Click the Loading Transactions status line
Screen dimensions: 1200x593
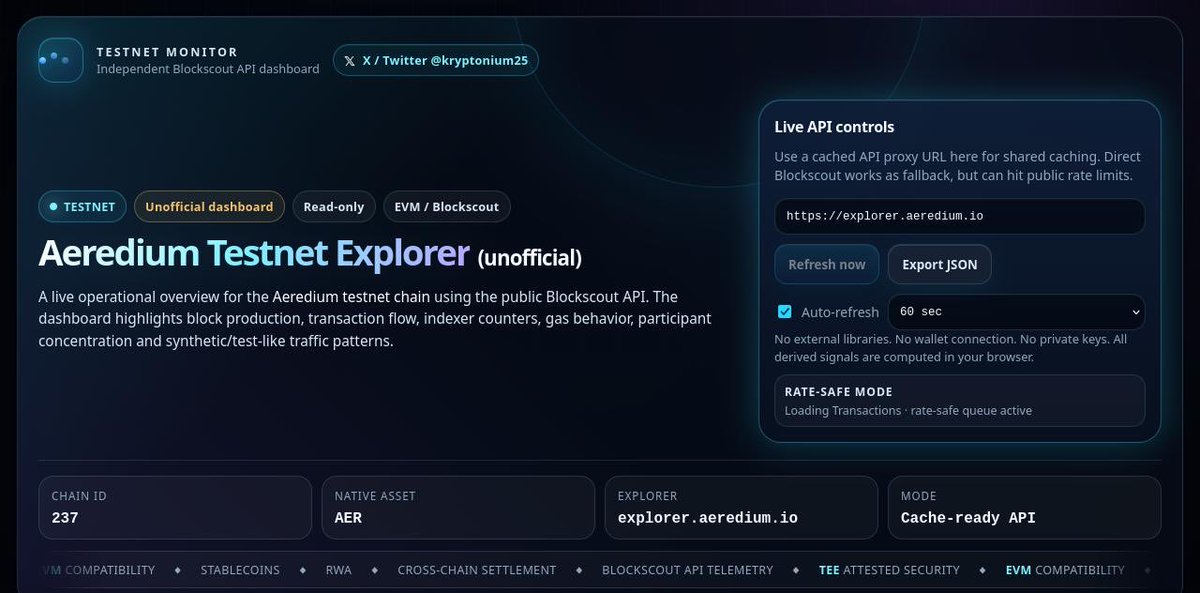(908, 411)
